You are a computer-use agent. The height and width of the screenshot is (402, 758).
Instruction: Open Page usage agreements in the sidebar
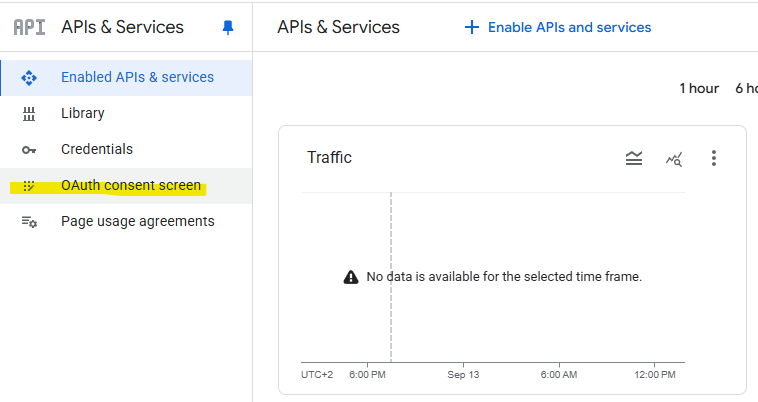point(138,221)
